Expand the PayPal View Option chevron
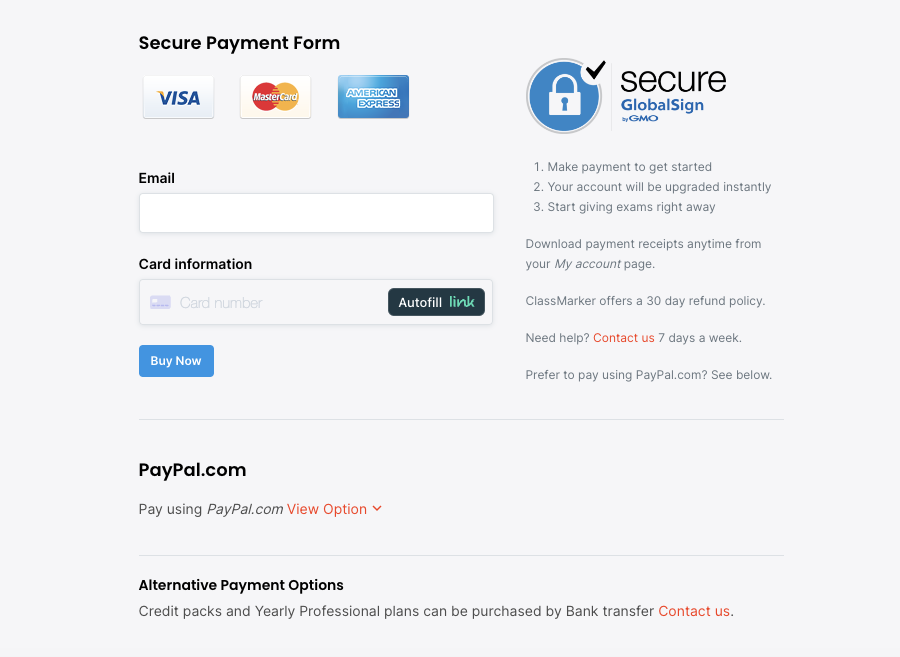 pyautogui.click(x=377, y=508)
